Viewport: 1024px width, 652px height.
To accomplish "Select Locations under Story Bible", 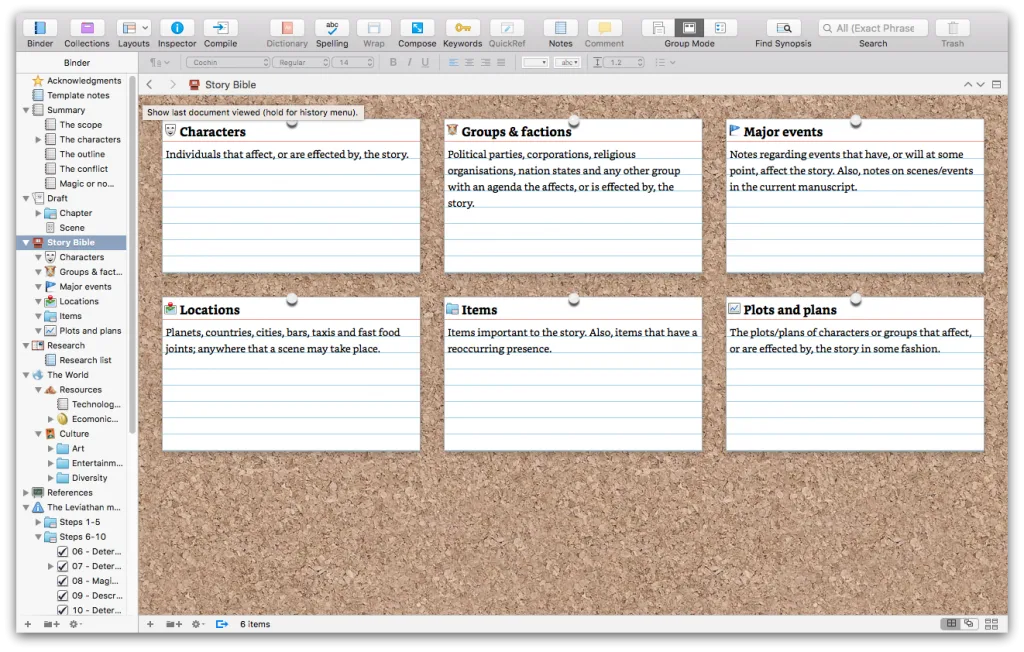I will click(x=79, y=301).
